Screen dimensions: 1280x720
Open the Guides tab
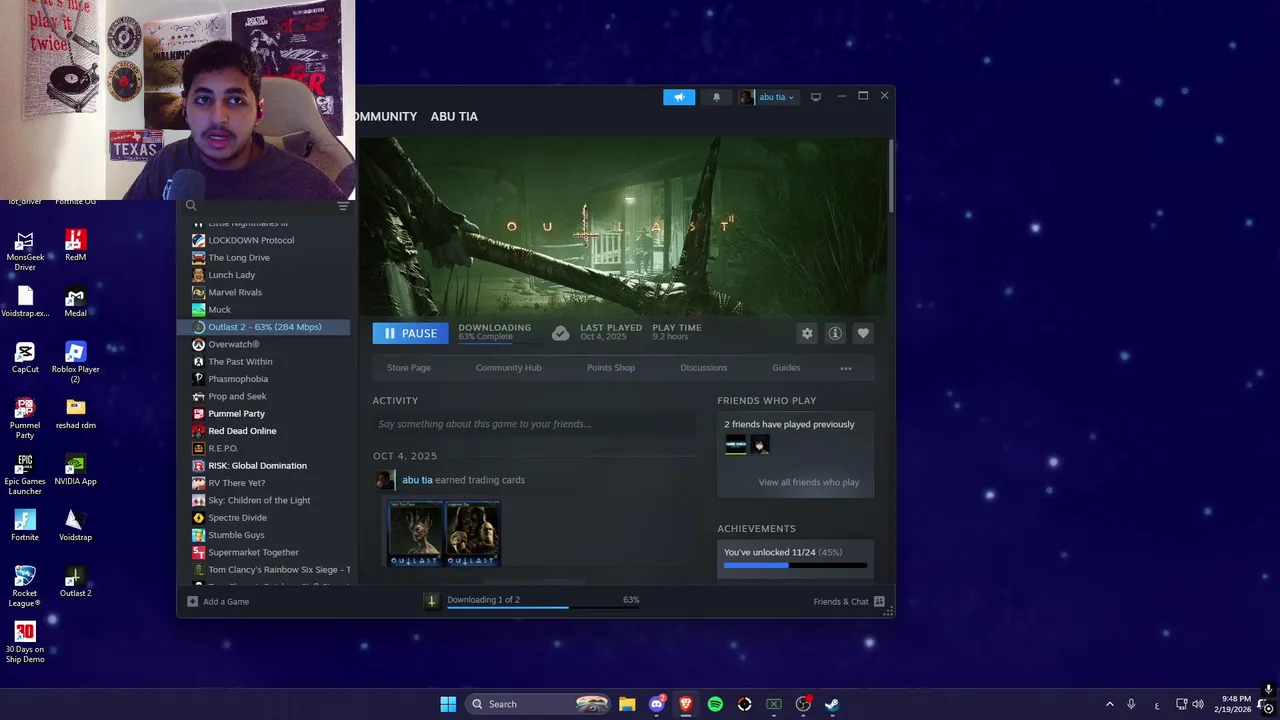click(786, 368)
